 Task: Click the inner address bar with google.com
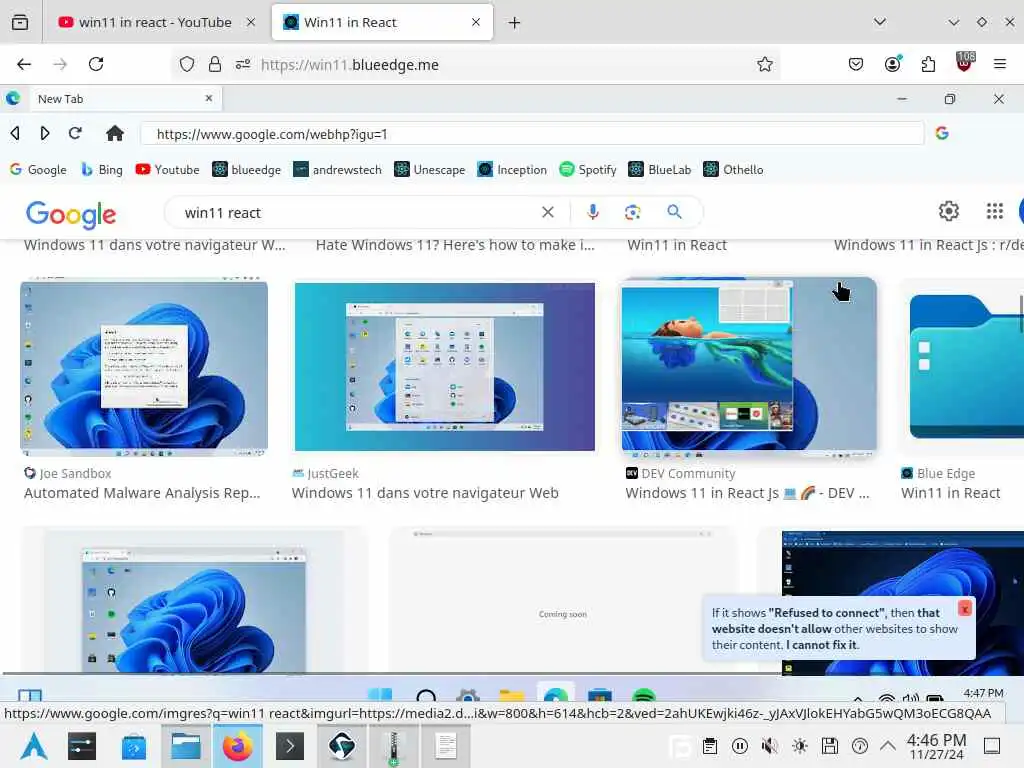[532, 134]
